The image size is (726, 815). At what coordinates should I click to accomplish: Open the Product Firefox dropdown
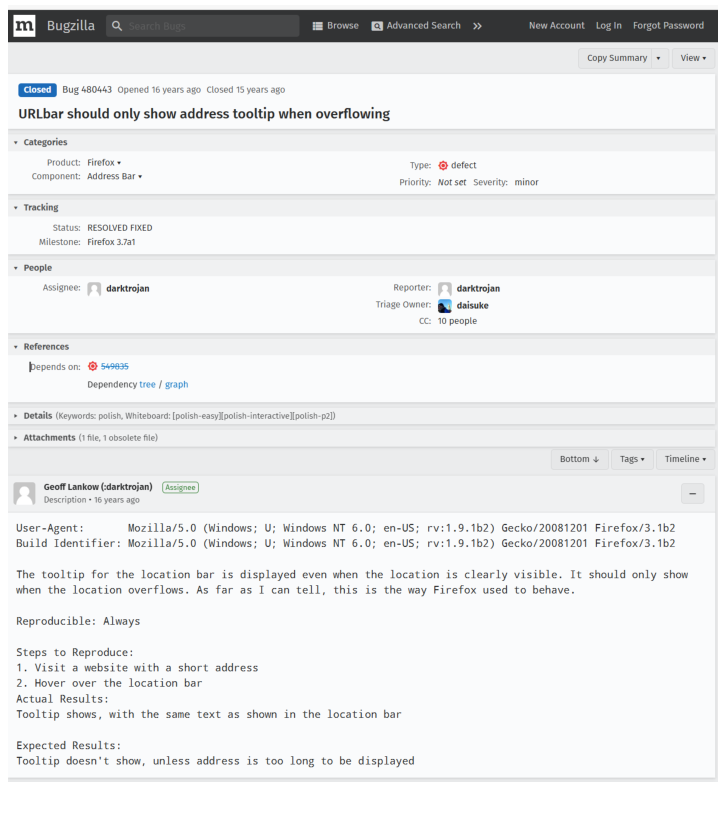[x=103, y=162]
